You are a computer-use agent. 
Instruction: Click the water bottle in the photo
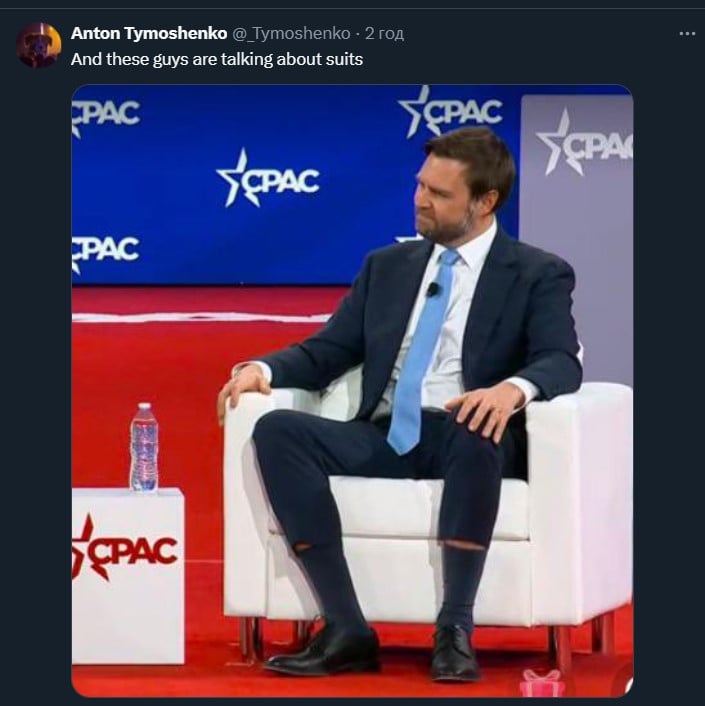[144, 447]
